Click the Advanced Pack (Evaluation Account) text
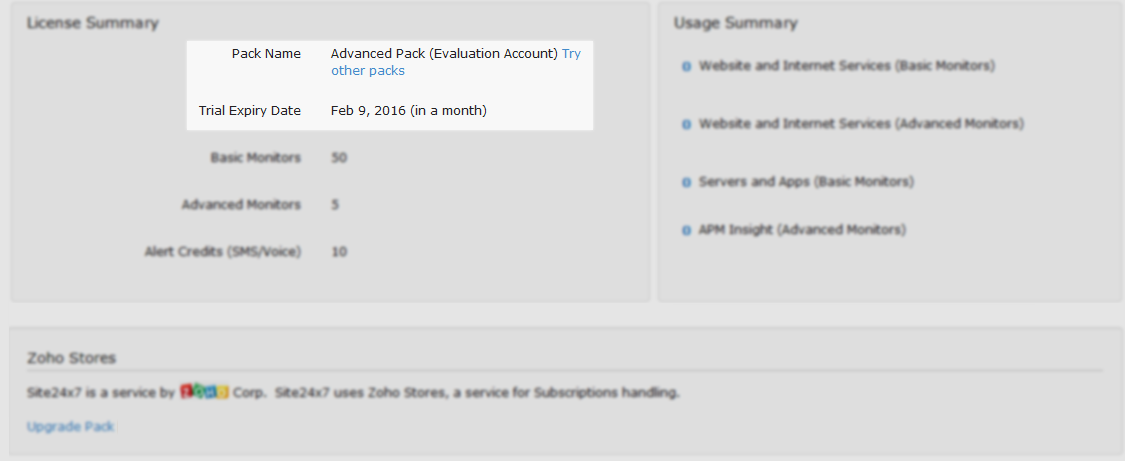Screen dimensions: 1125x462 pos(444,54)
